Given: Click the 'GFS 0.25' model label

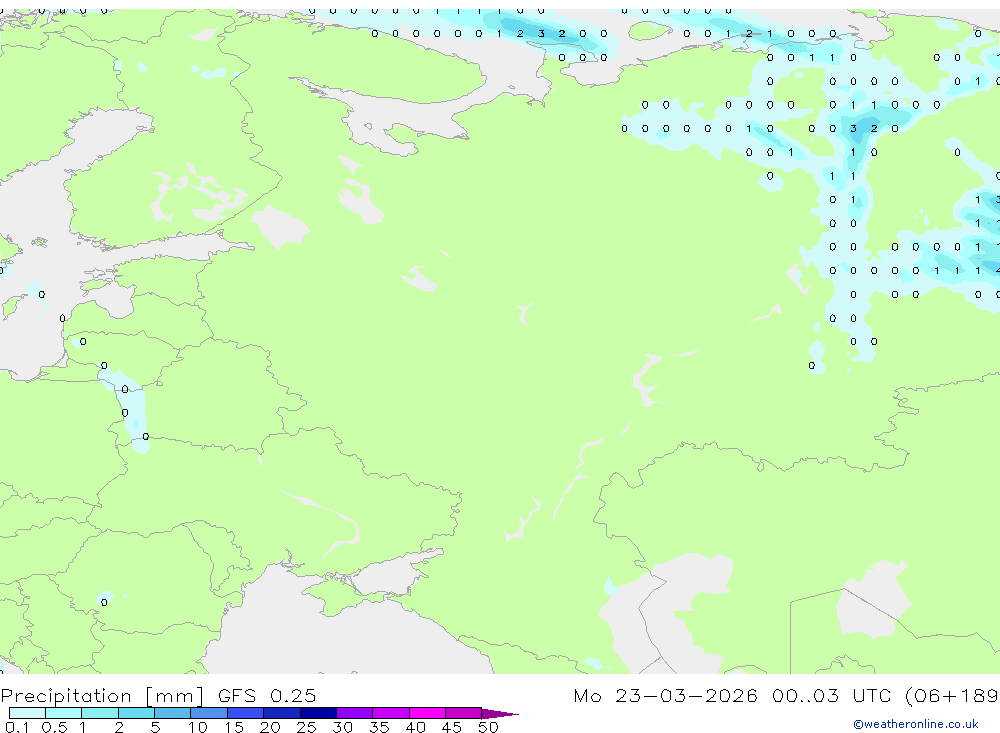Looking at the screenshot, I should (x=267, y=695).
